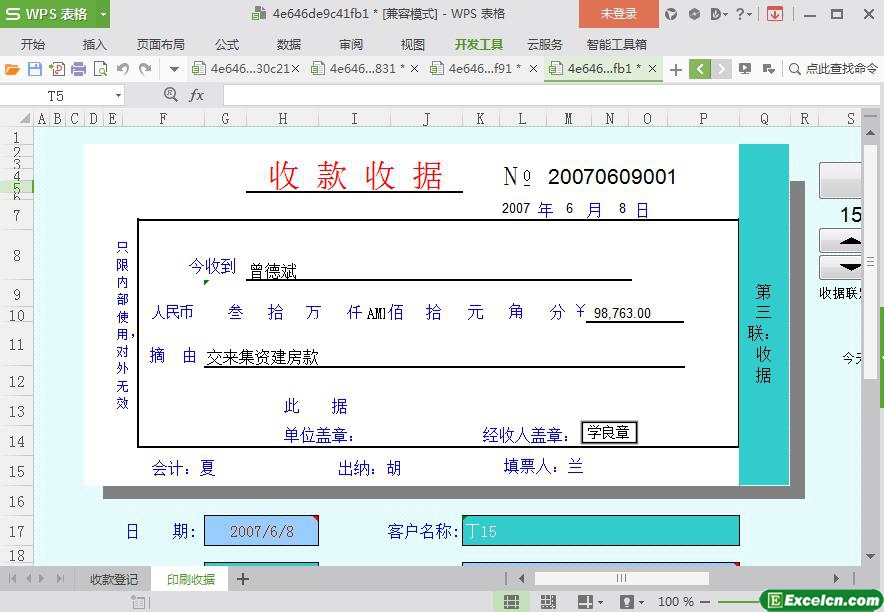Open the Name Box dropdown showing T5
Image resolution: width=884 pixels, height=612 pixels.
(x=118, y=95)
